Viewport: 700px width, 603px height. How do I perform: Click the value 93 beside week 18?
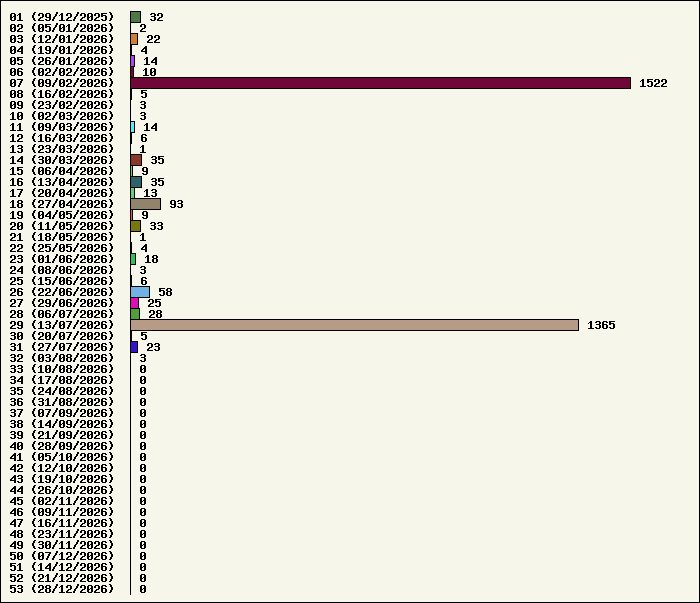point(176,204)
